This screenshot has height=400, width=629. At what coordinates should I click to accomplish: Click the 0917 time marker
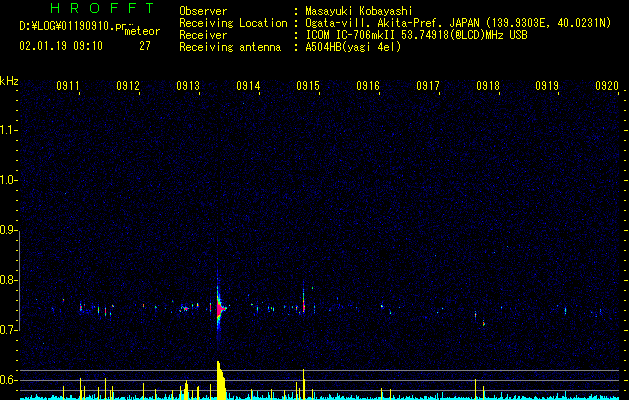click(428, 86)
